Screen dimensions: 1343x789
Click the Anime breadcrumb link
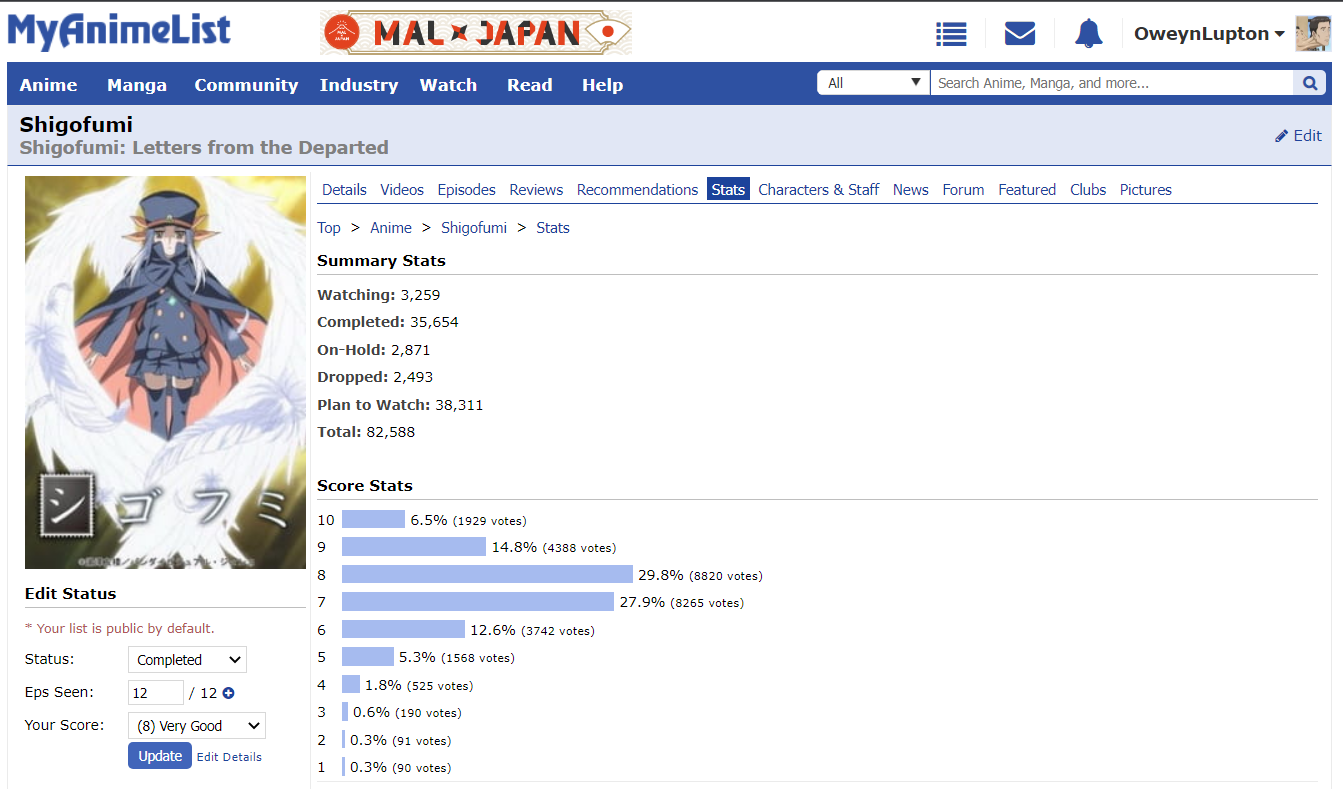[x=391, y=228]
